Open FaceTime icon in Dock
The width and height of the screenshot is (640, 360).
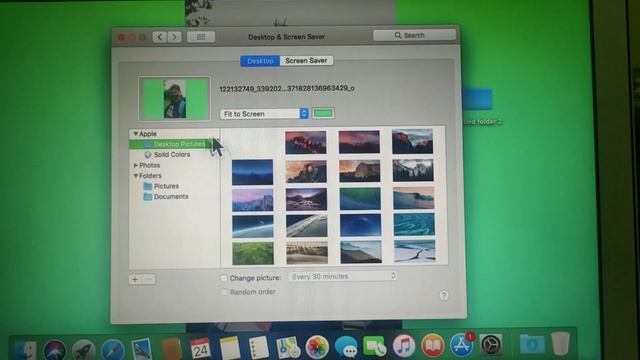pyautogui.click(x=375, y=347)
